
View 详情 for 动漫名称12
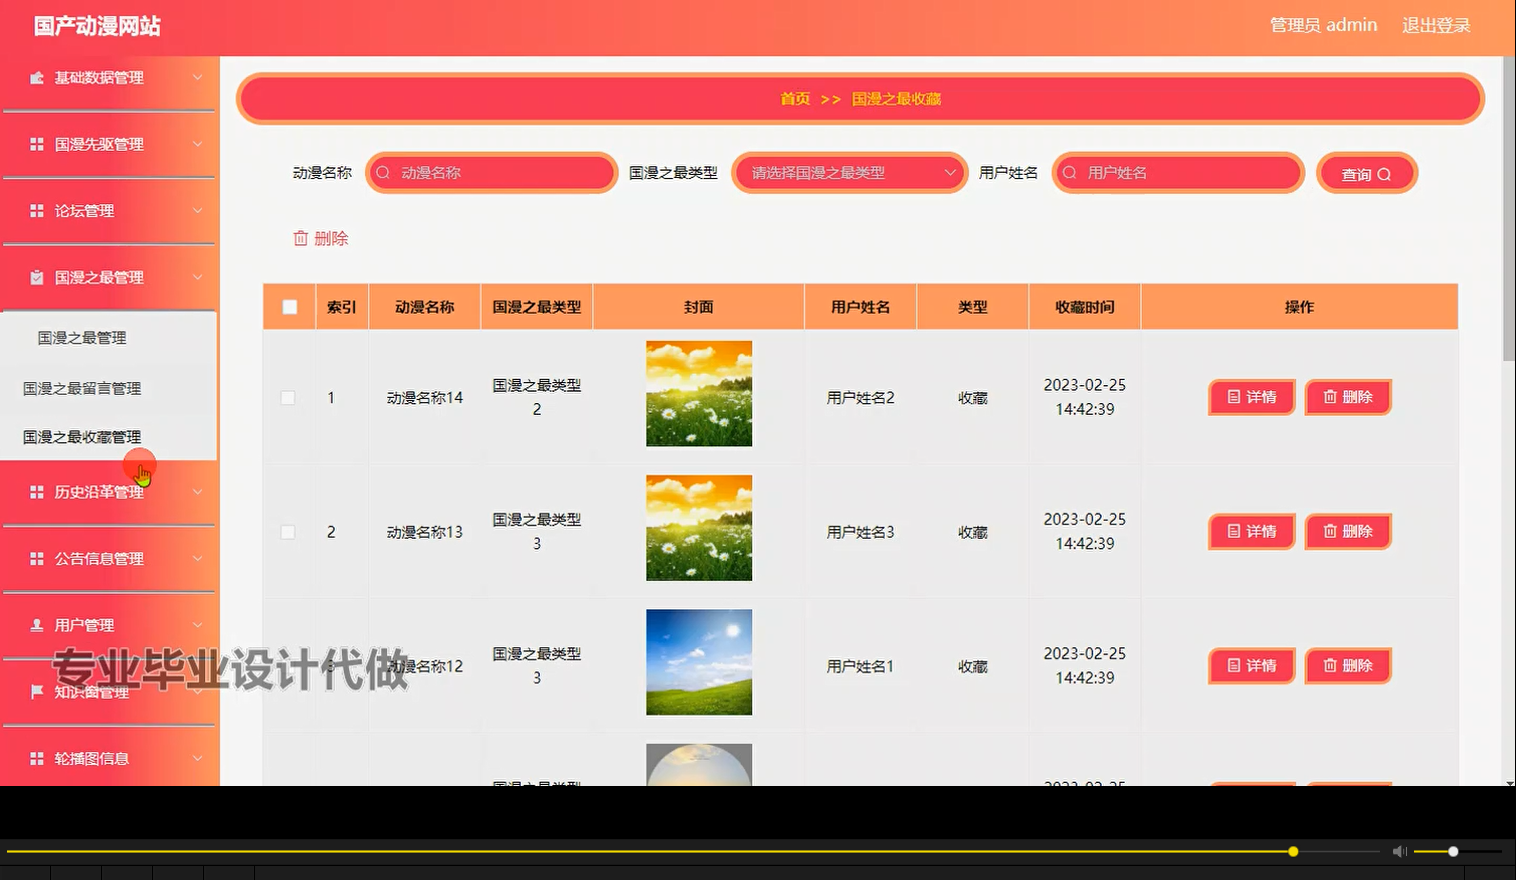[x=1252, y=665]
